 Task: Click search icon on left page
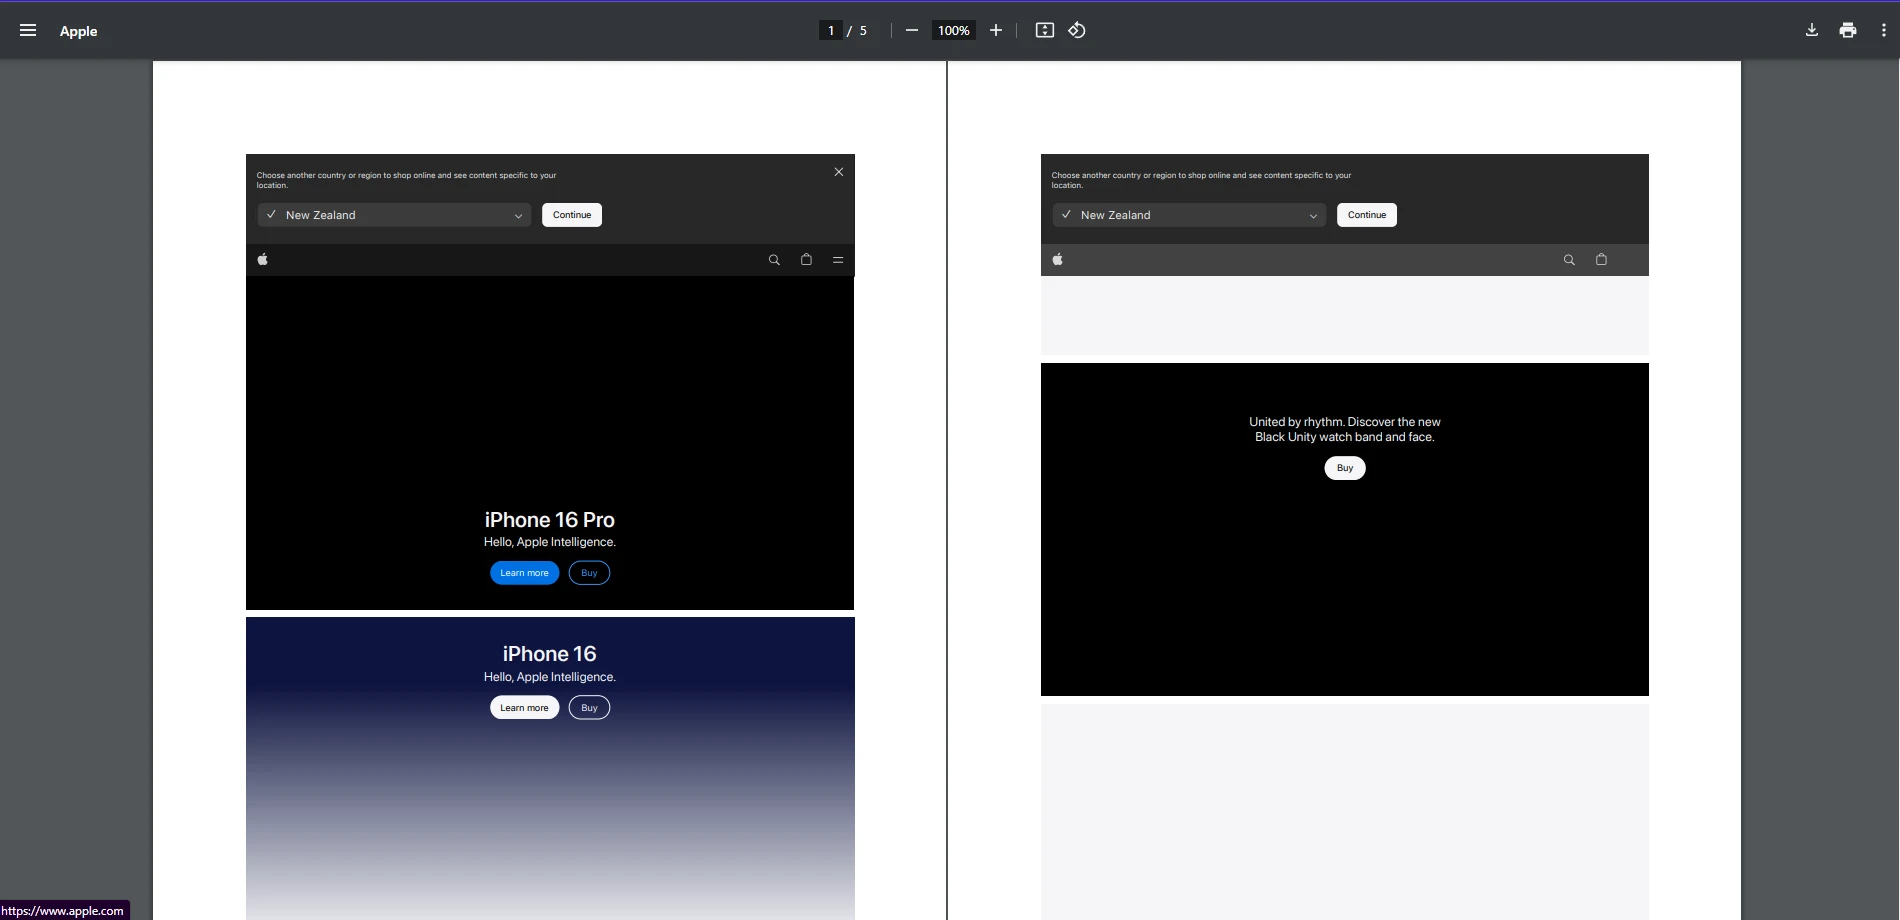pos(774,260)
